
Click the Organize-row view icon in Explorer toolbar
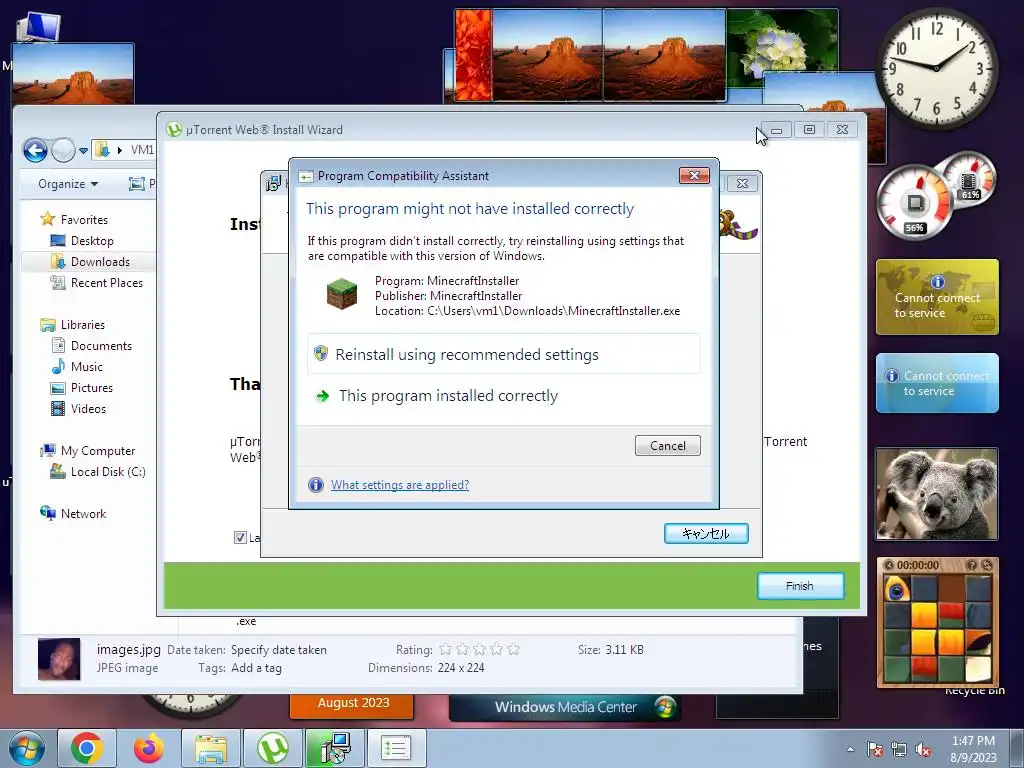point(136,184)
